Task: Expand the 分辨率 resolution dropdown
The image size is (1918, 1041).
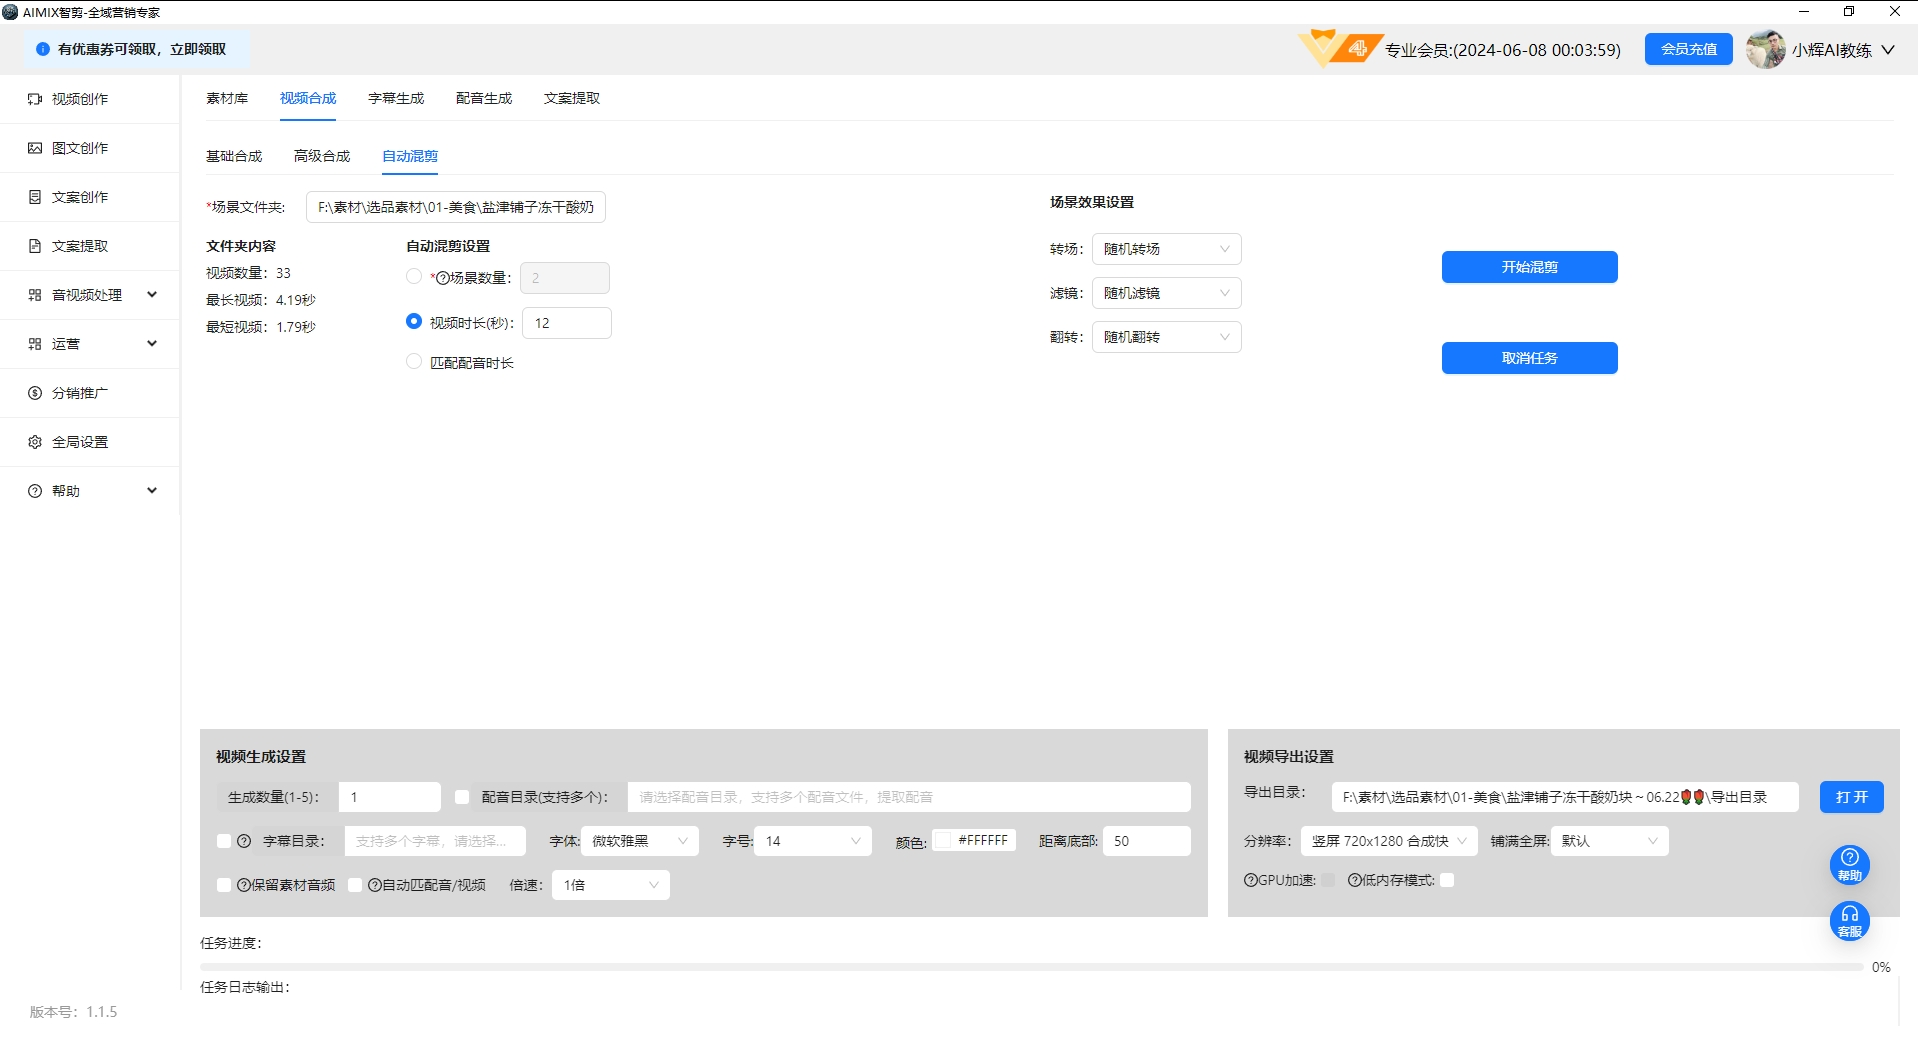Action: click(1388, 841)
